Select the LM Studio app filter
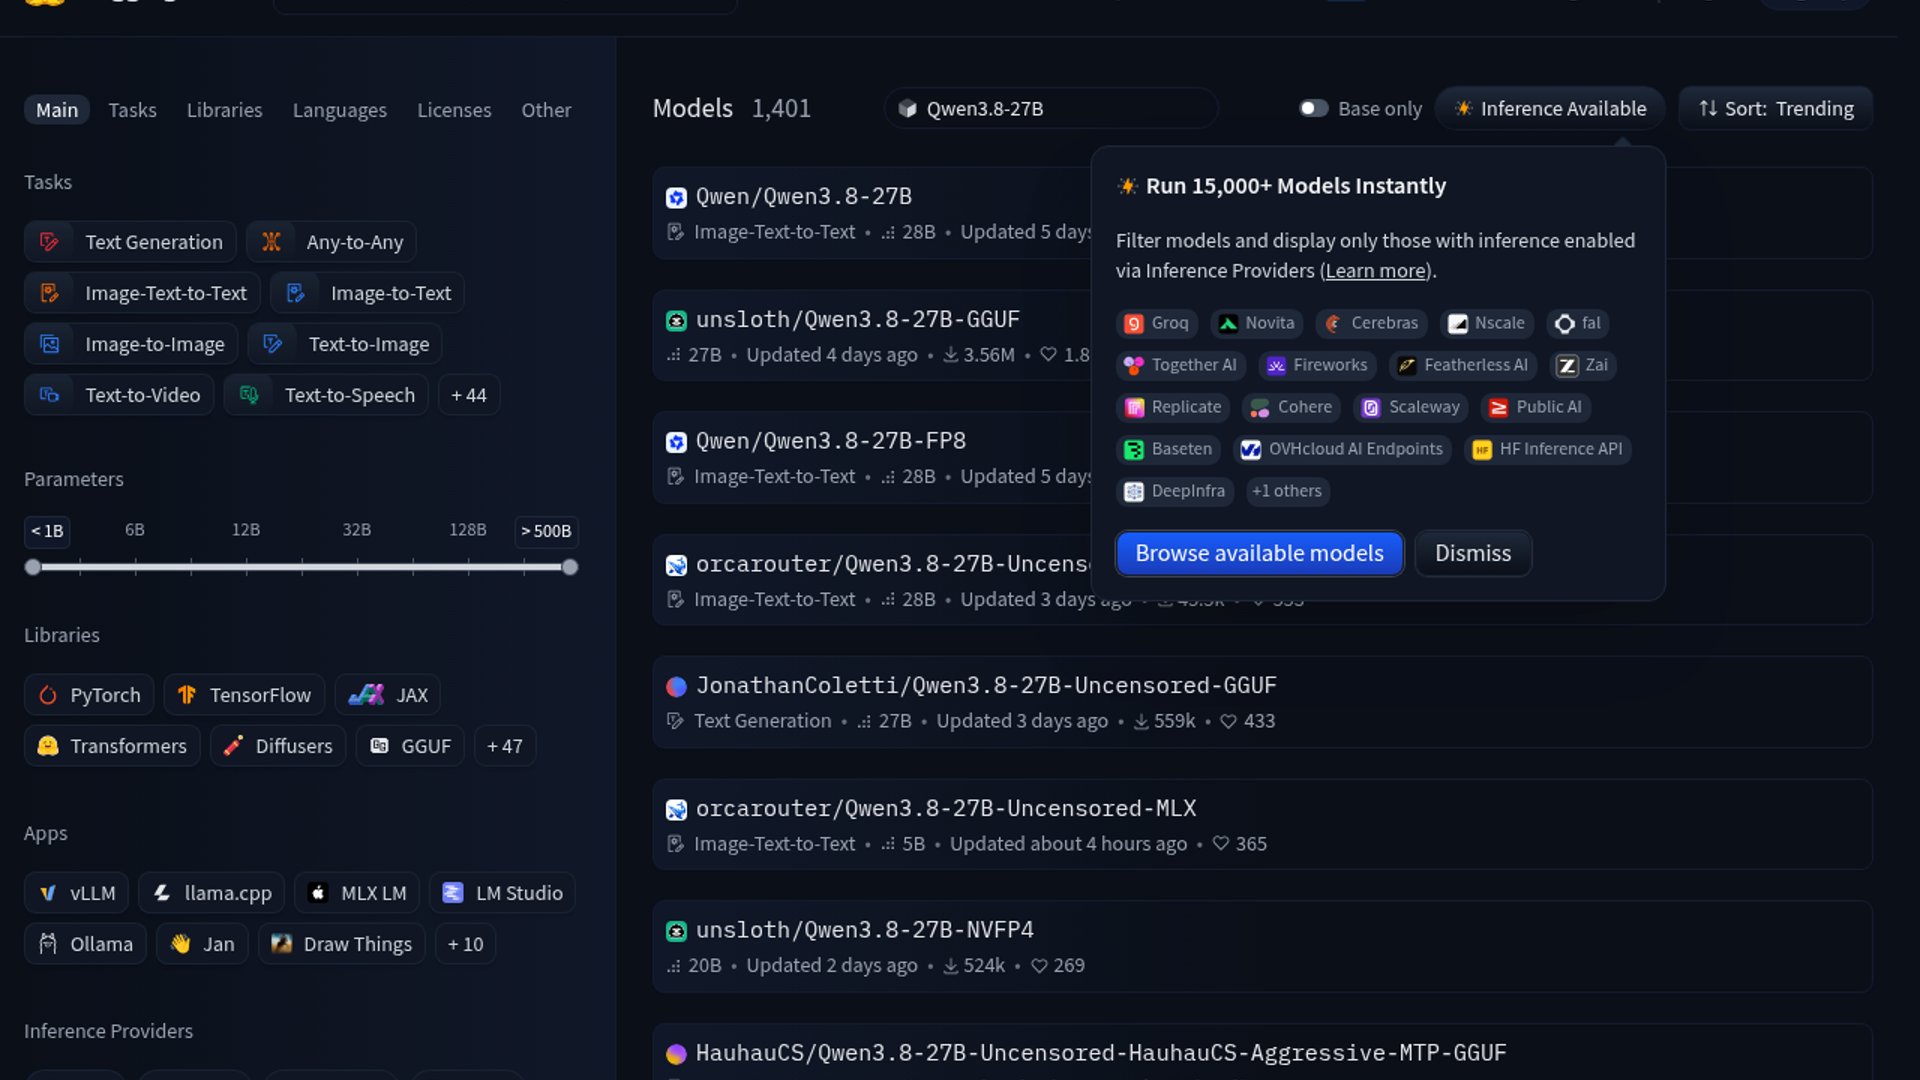This screenshot has height=1080, width=1920. click(502, 893)
